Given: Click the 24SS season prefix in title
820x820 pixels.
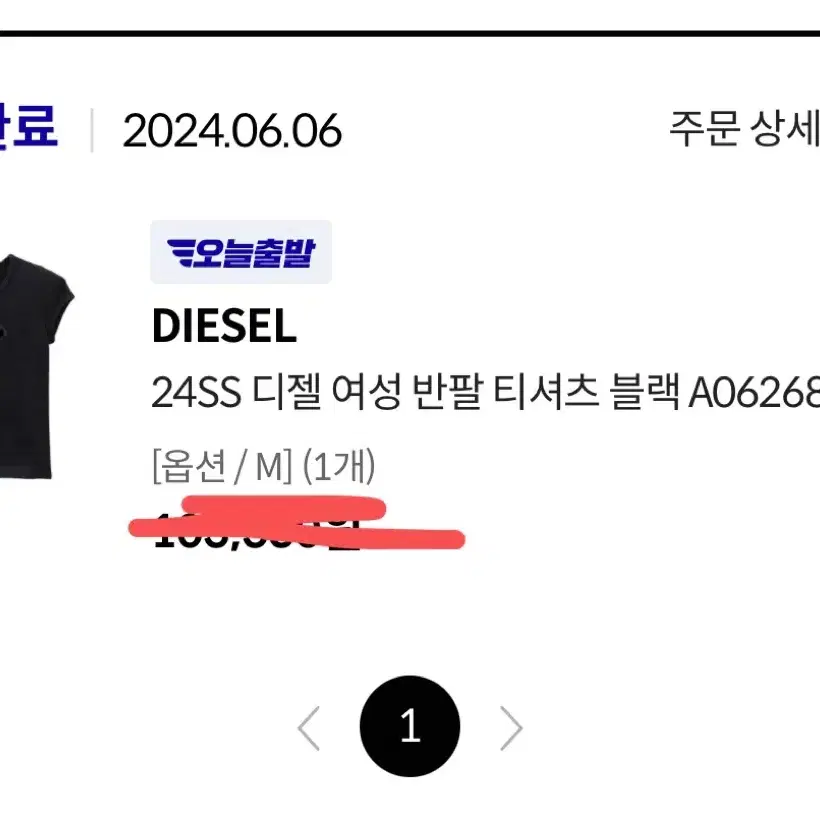Looking at the screenshot, I should pyautogui.click(x=196, y=393).
